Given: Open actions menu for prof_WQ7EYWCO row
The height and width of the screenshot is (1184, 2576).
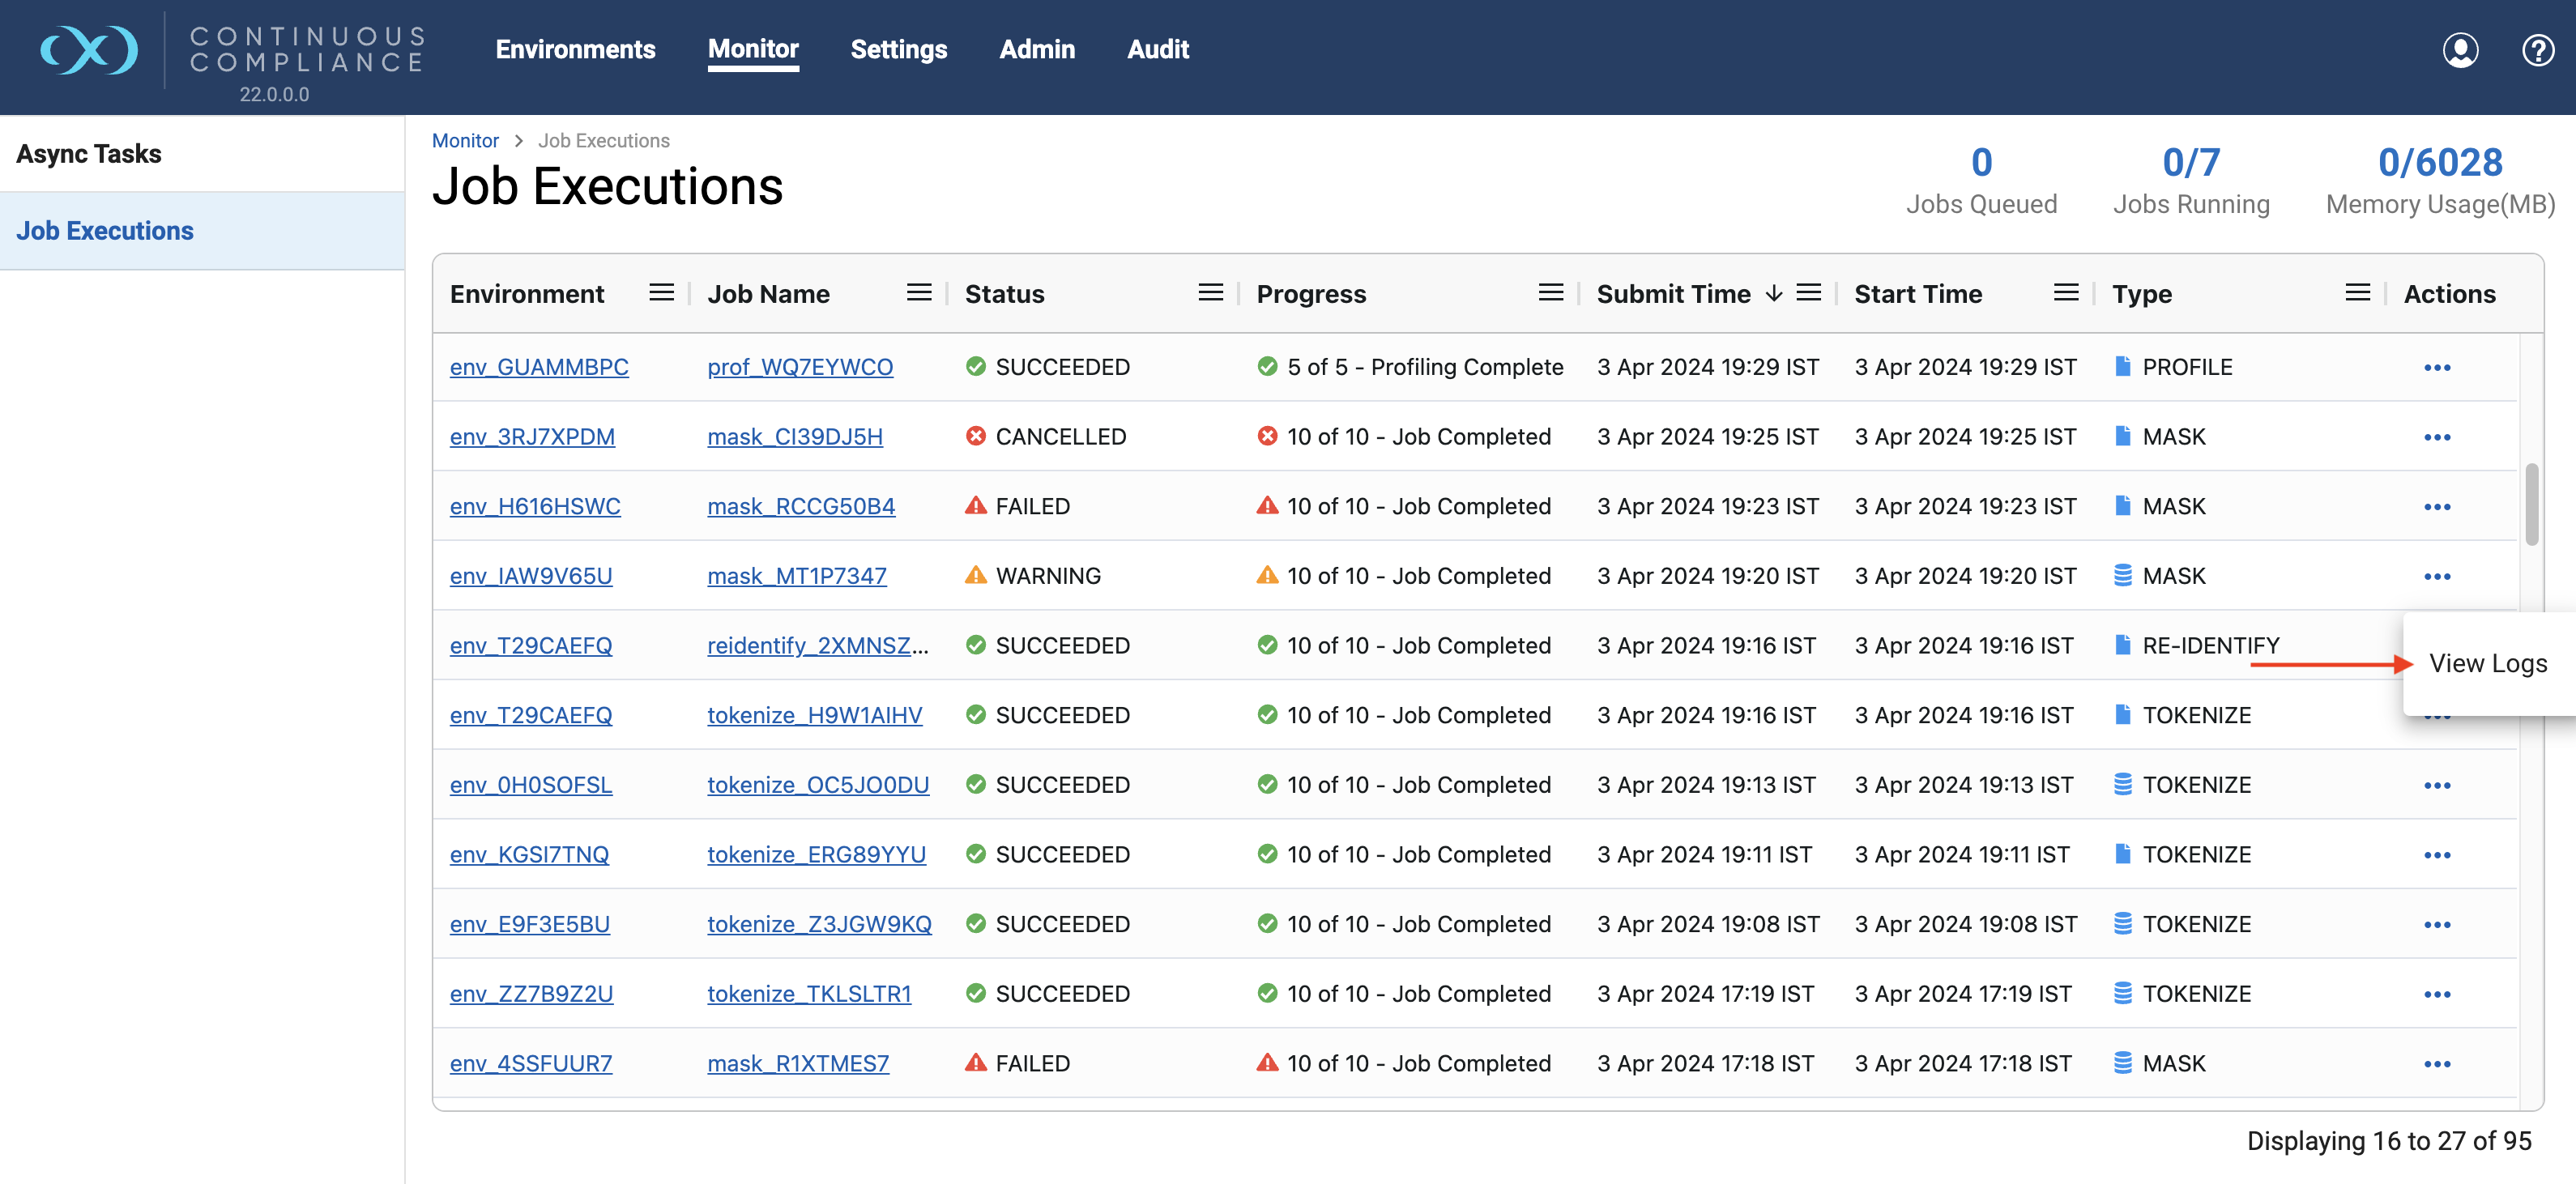Looking at the screenshot, I should coord(2436,368).
